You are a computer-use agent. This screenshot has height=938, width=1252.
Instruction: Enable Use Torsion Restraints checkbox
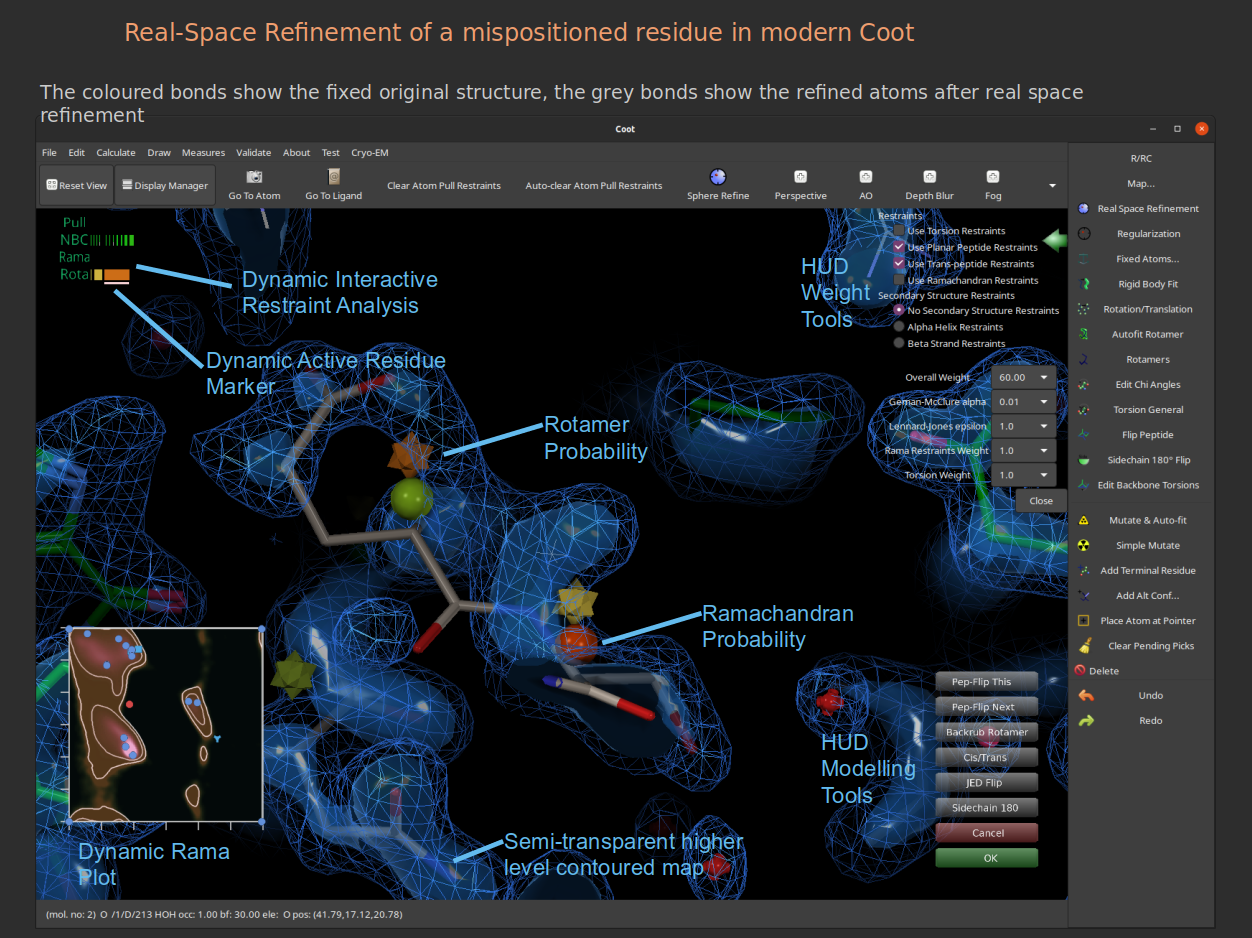[899, 231]
